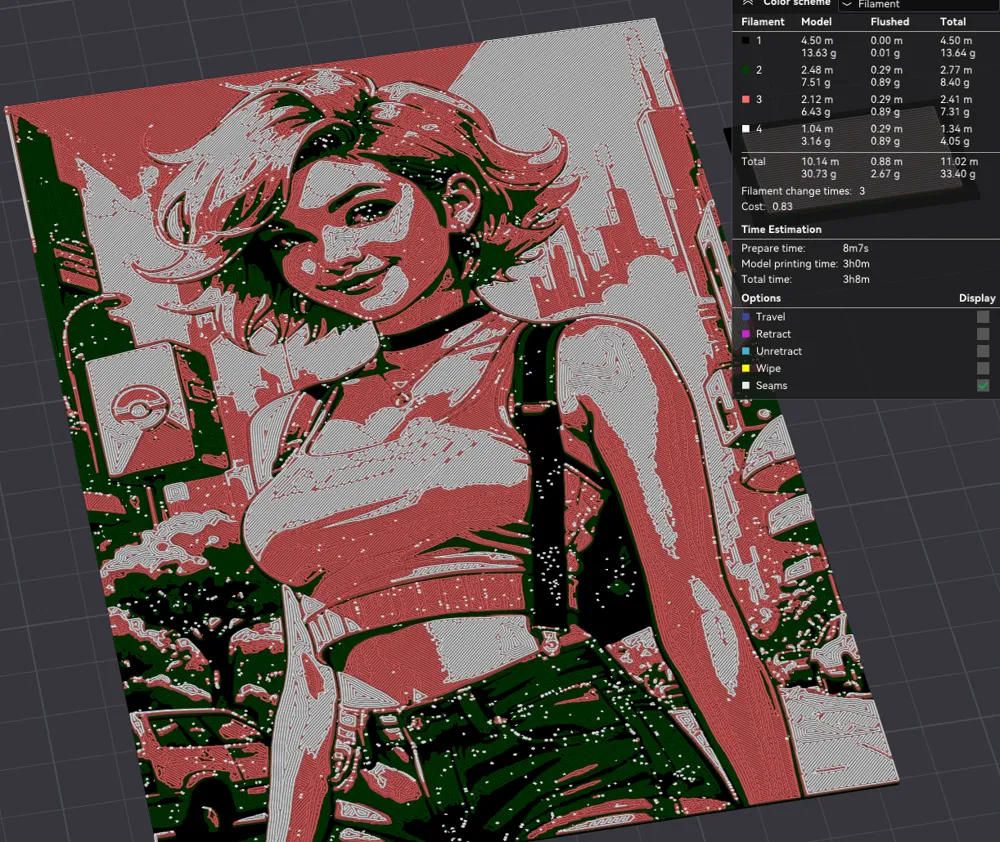Uncheck the Seams display checkbox
Screen dimensions: 1000x842
click(983, 385)
